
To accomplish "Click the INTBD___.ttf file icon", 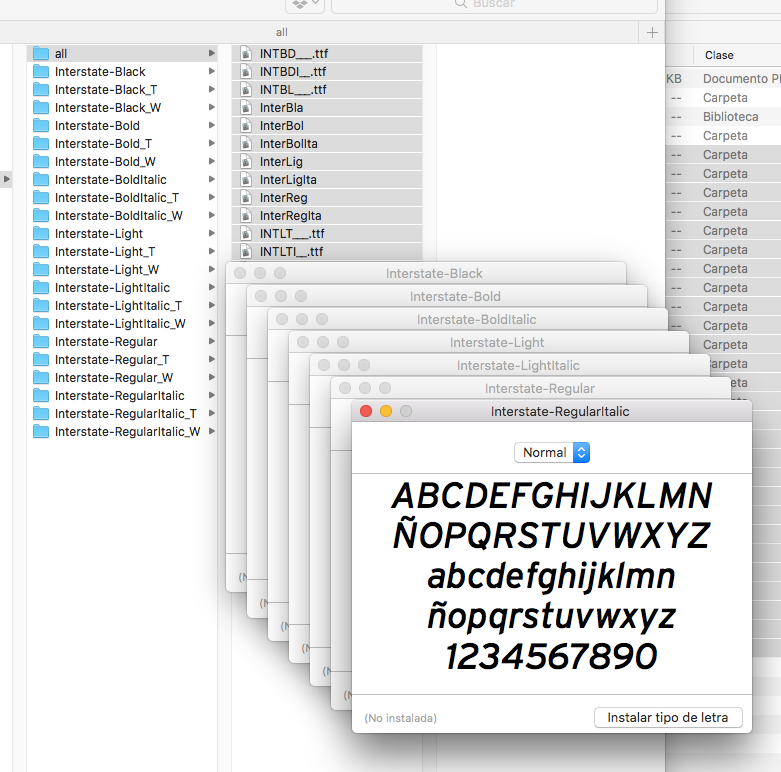I will (x=246, y=53).
